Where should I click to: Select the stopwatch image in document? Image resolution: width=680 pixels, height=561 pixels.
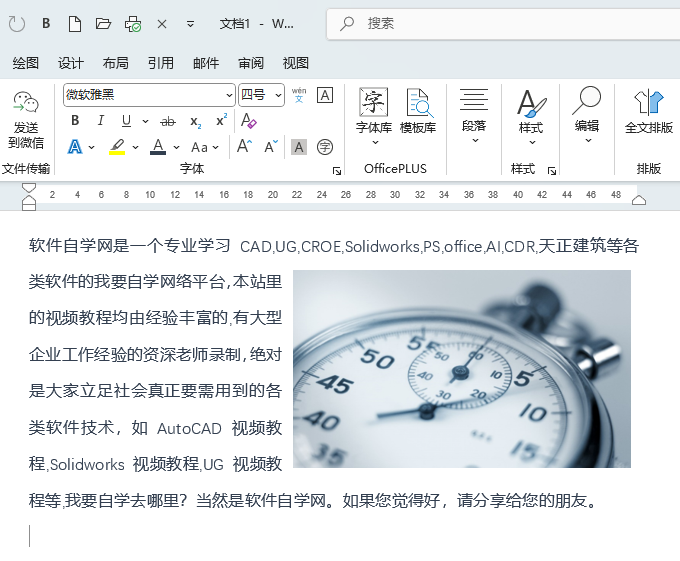coord(462,369)
